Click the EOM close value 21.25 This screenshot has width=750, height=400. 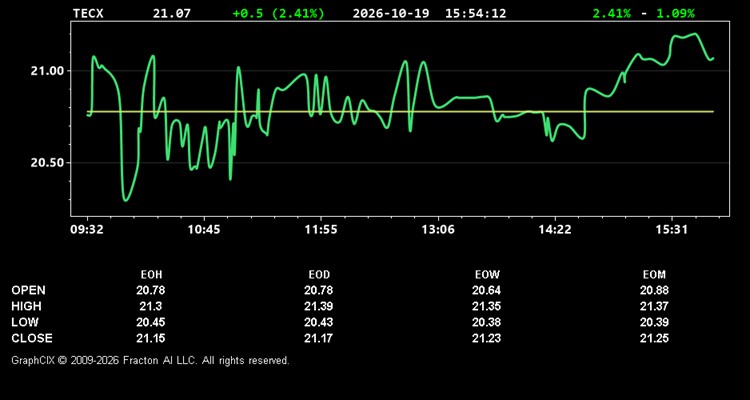point(654,338)
